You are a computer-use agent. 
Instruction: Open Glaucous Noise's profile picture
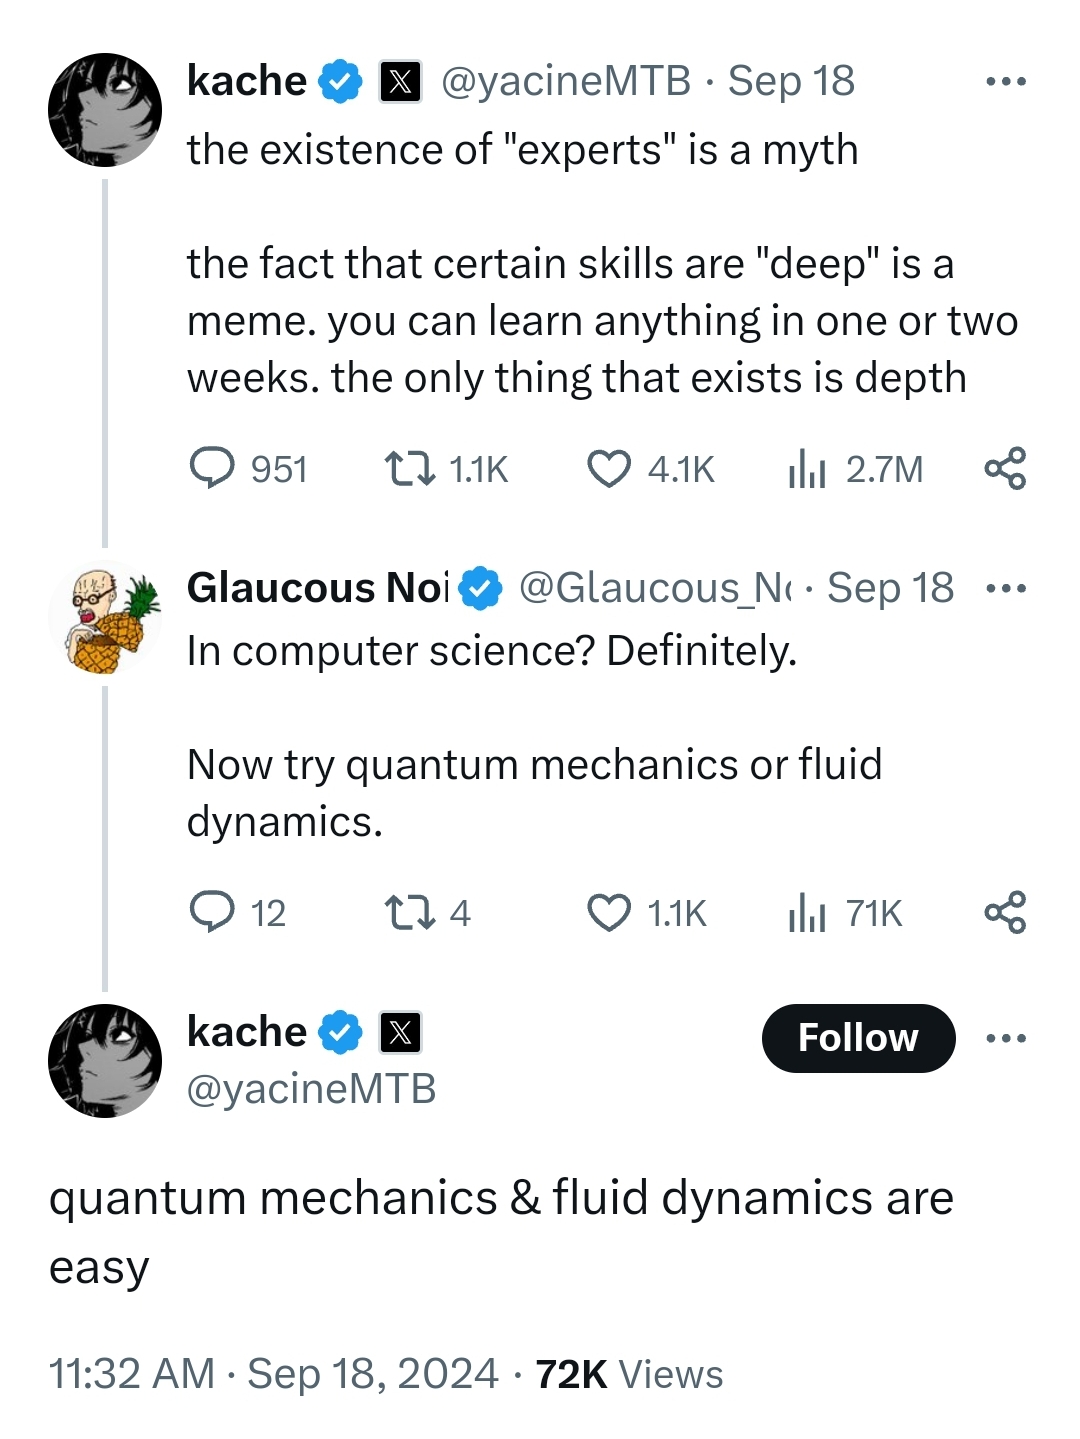[105, 617]
